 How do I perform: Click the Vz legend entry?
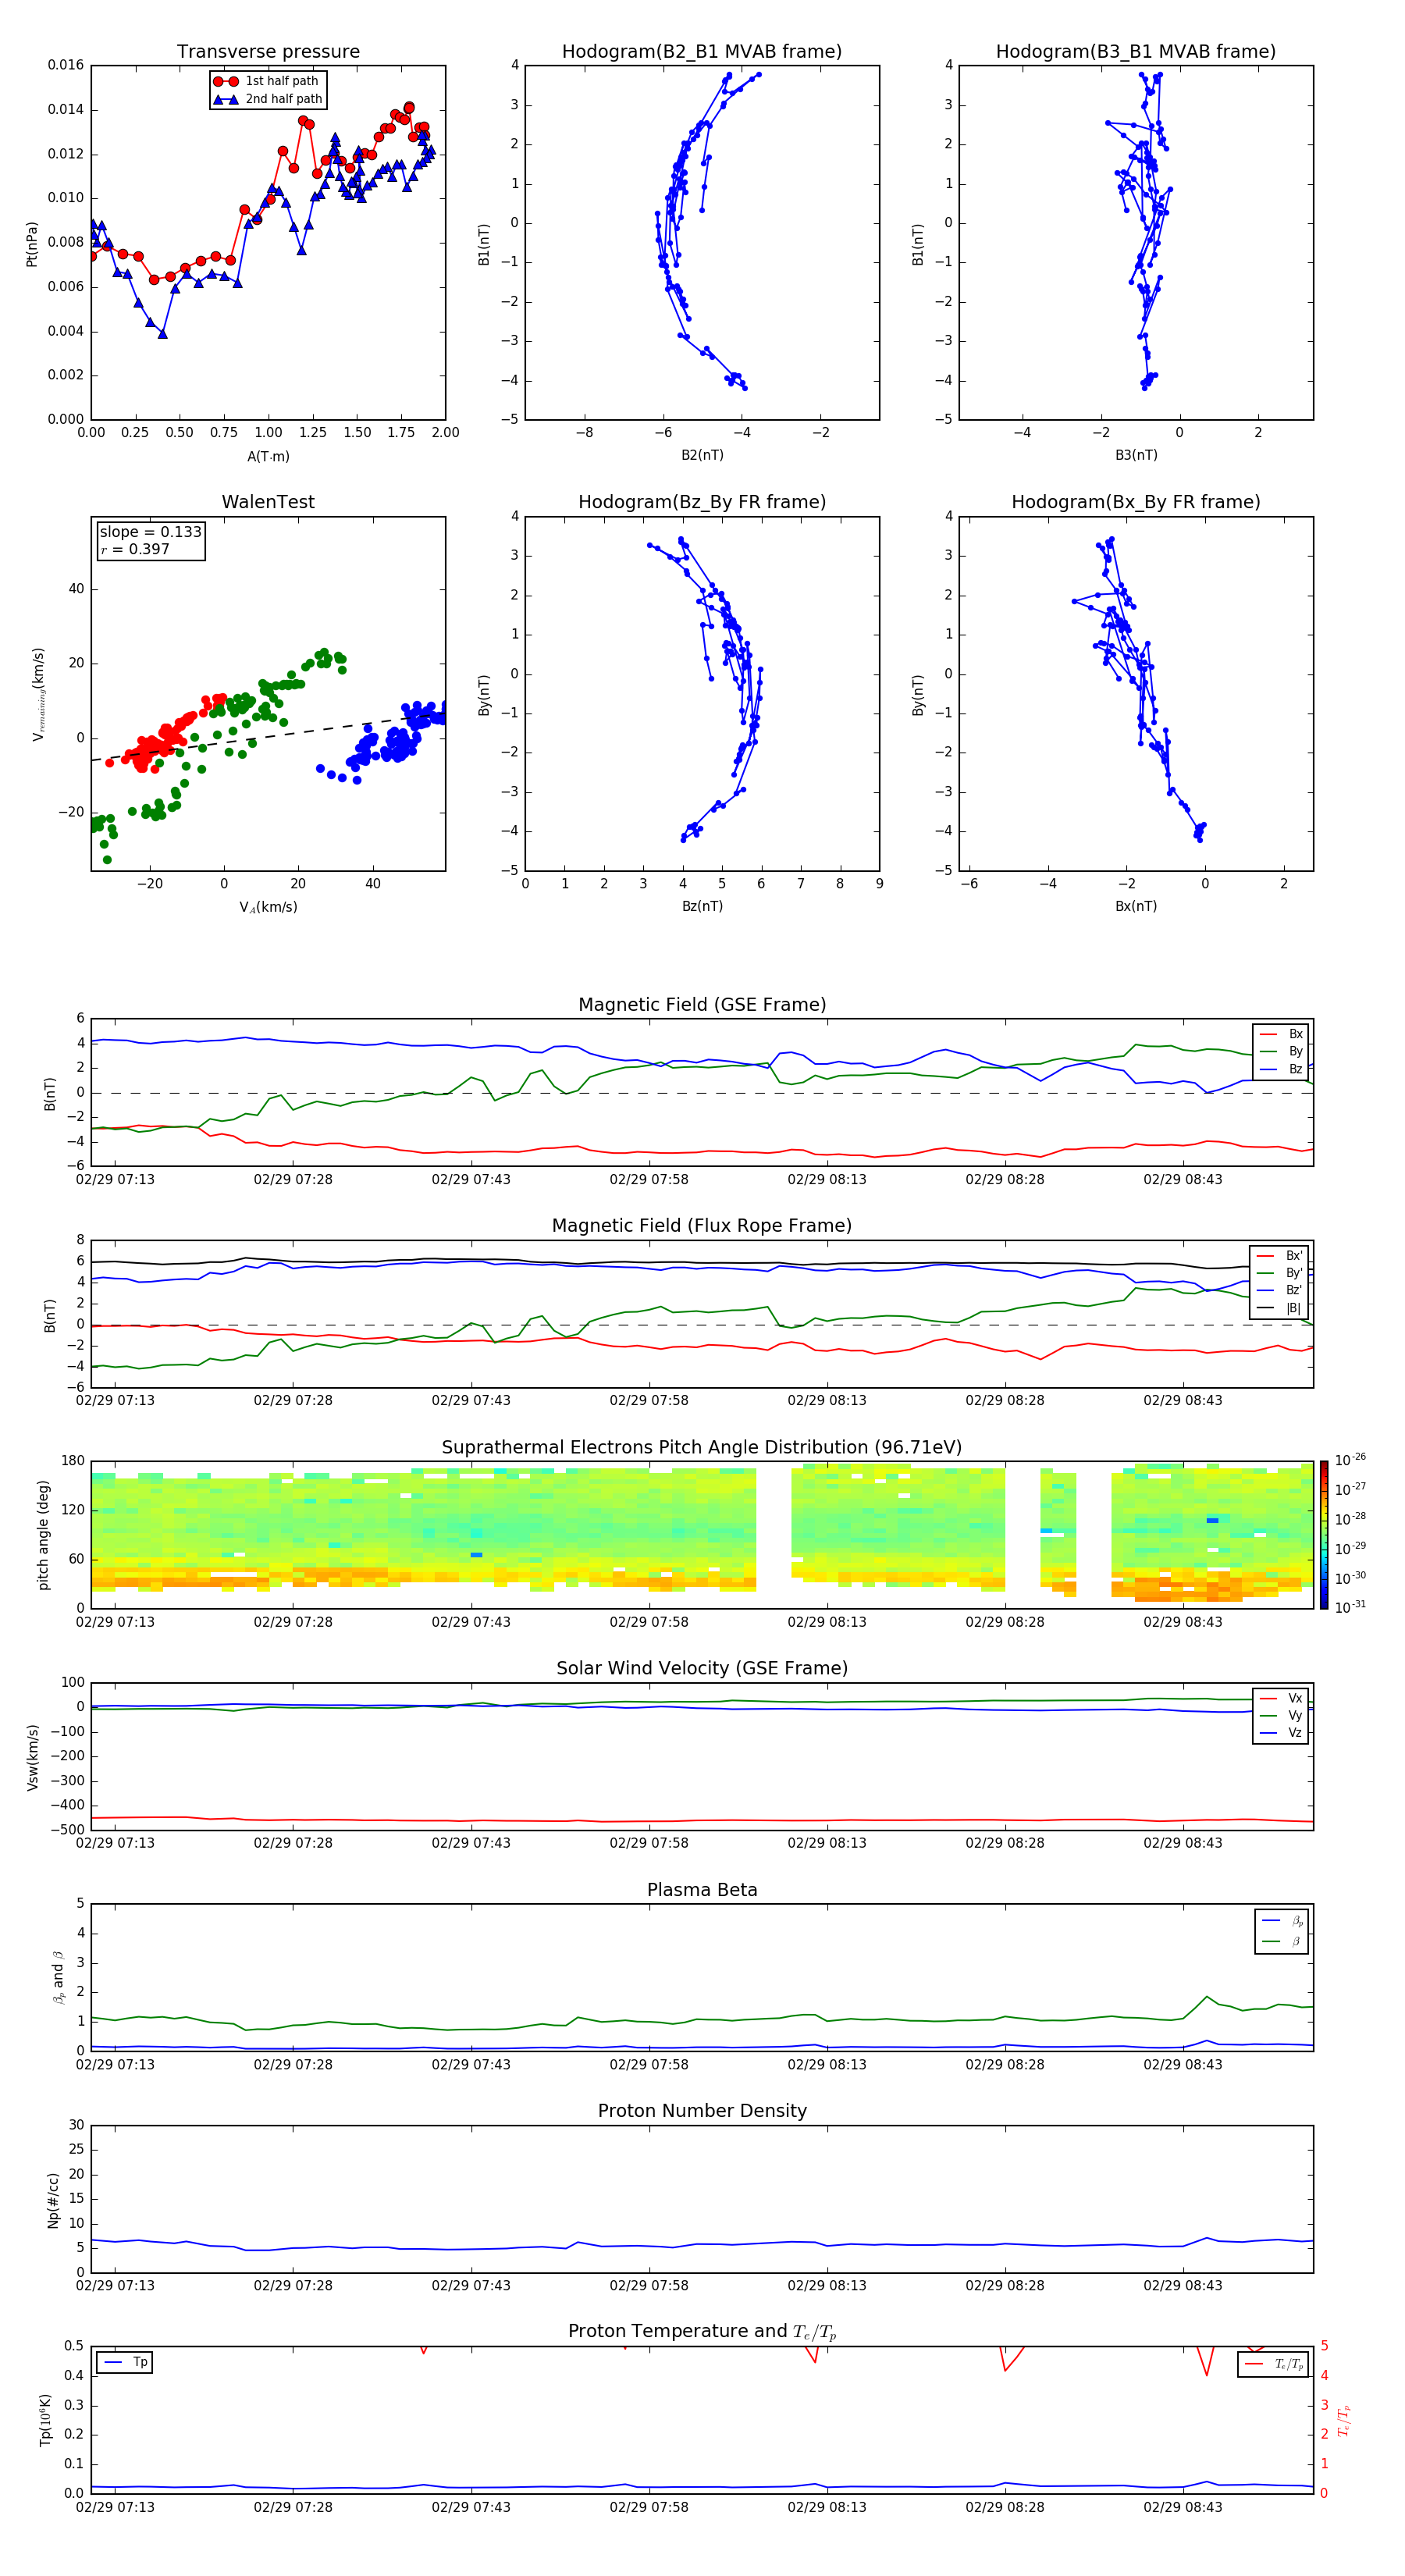1282,1733
